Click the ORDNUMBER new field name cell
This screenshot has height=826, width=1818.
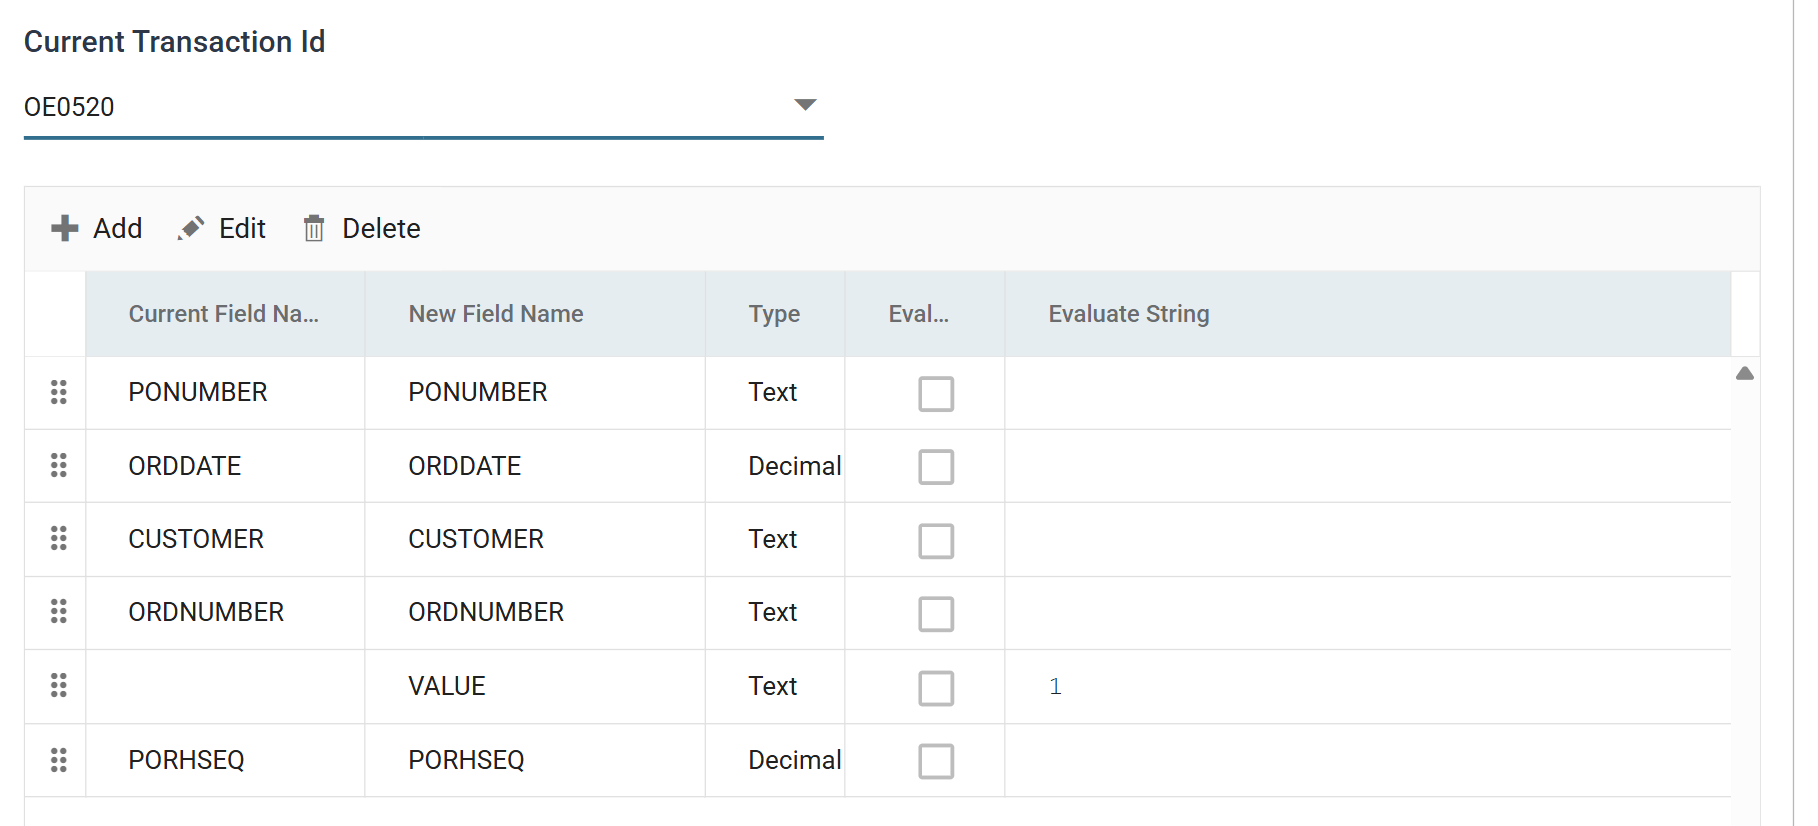click(535, 612)
